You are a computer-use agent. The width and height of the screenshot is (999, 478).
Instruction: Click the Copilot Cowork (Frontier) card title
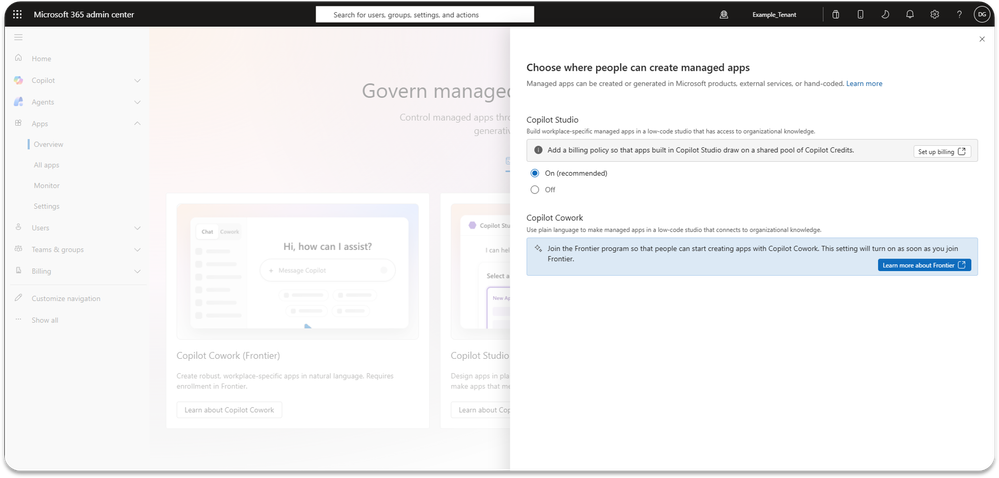tap(228, 356)
